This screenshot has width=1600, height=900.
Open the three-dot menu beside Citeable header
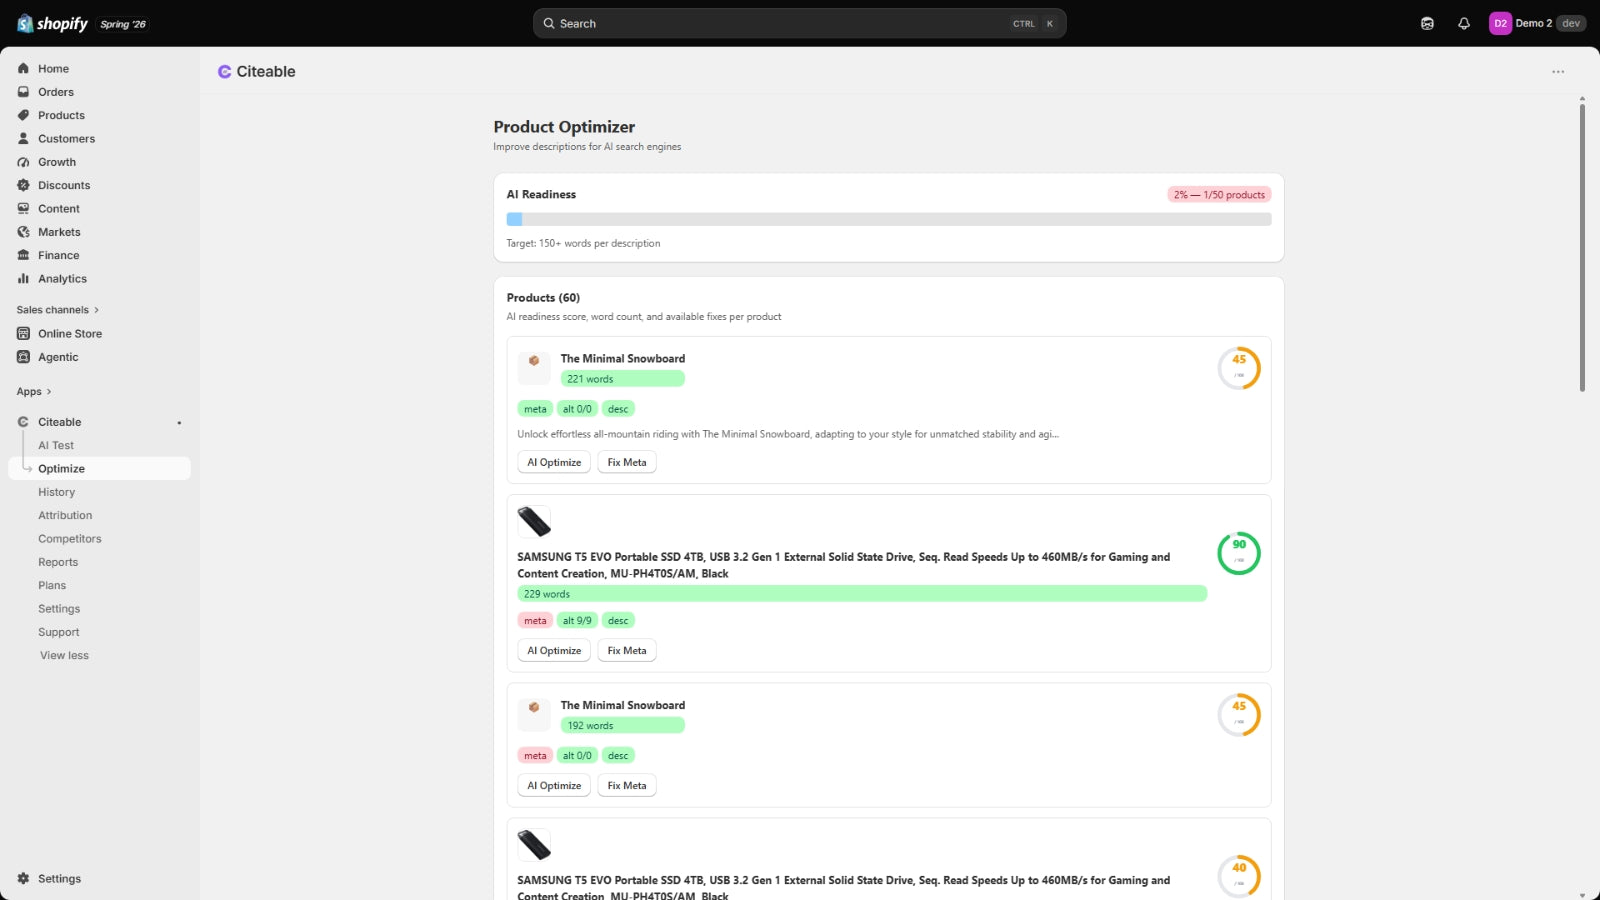(1558, 72)
